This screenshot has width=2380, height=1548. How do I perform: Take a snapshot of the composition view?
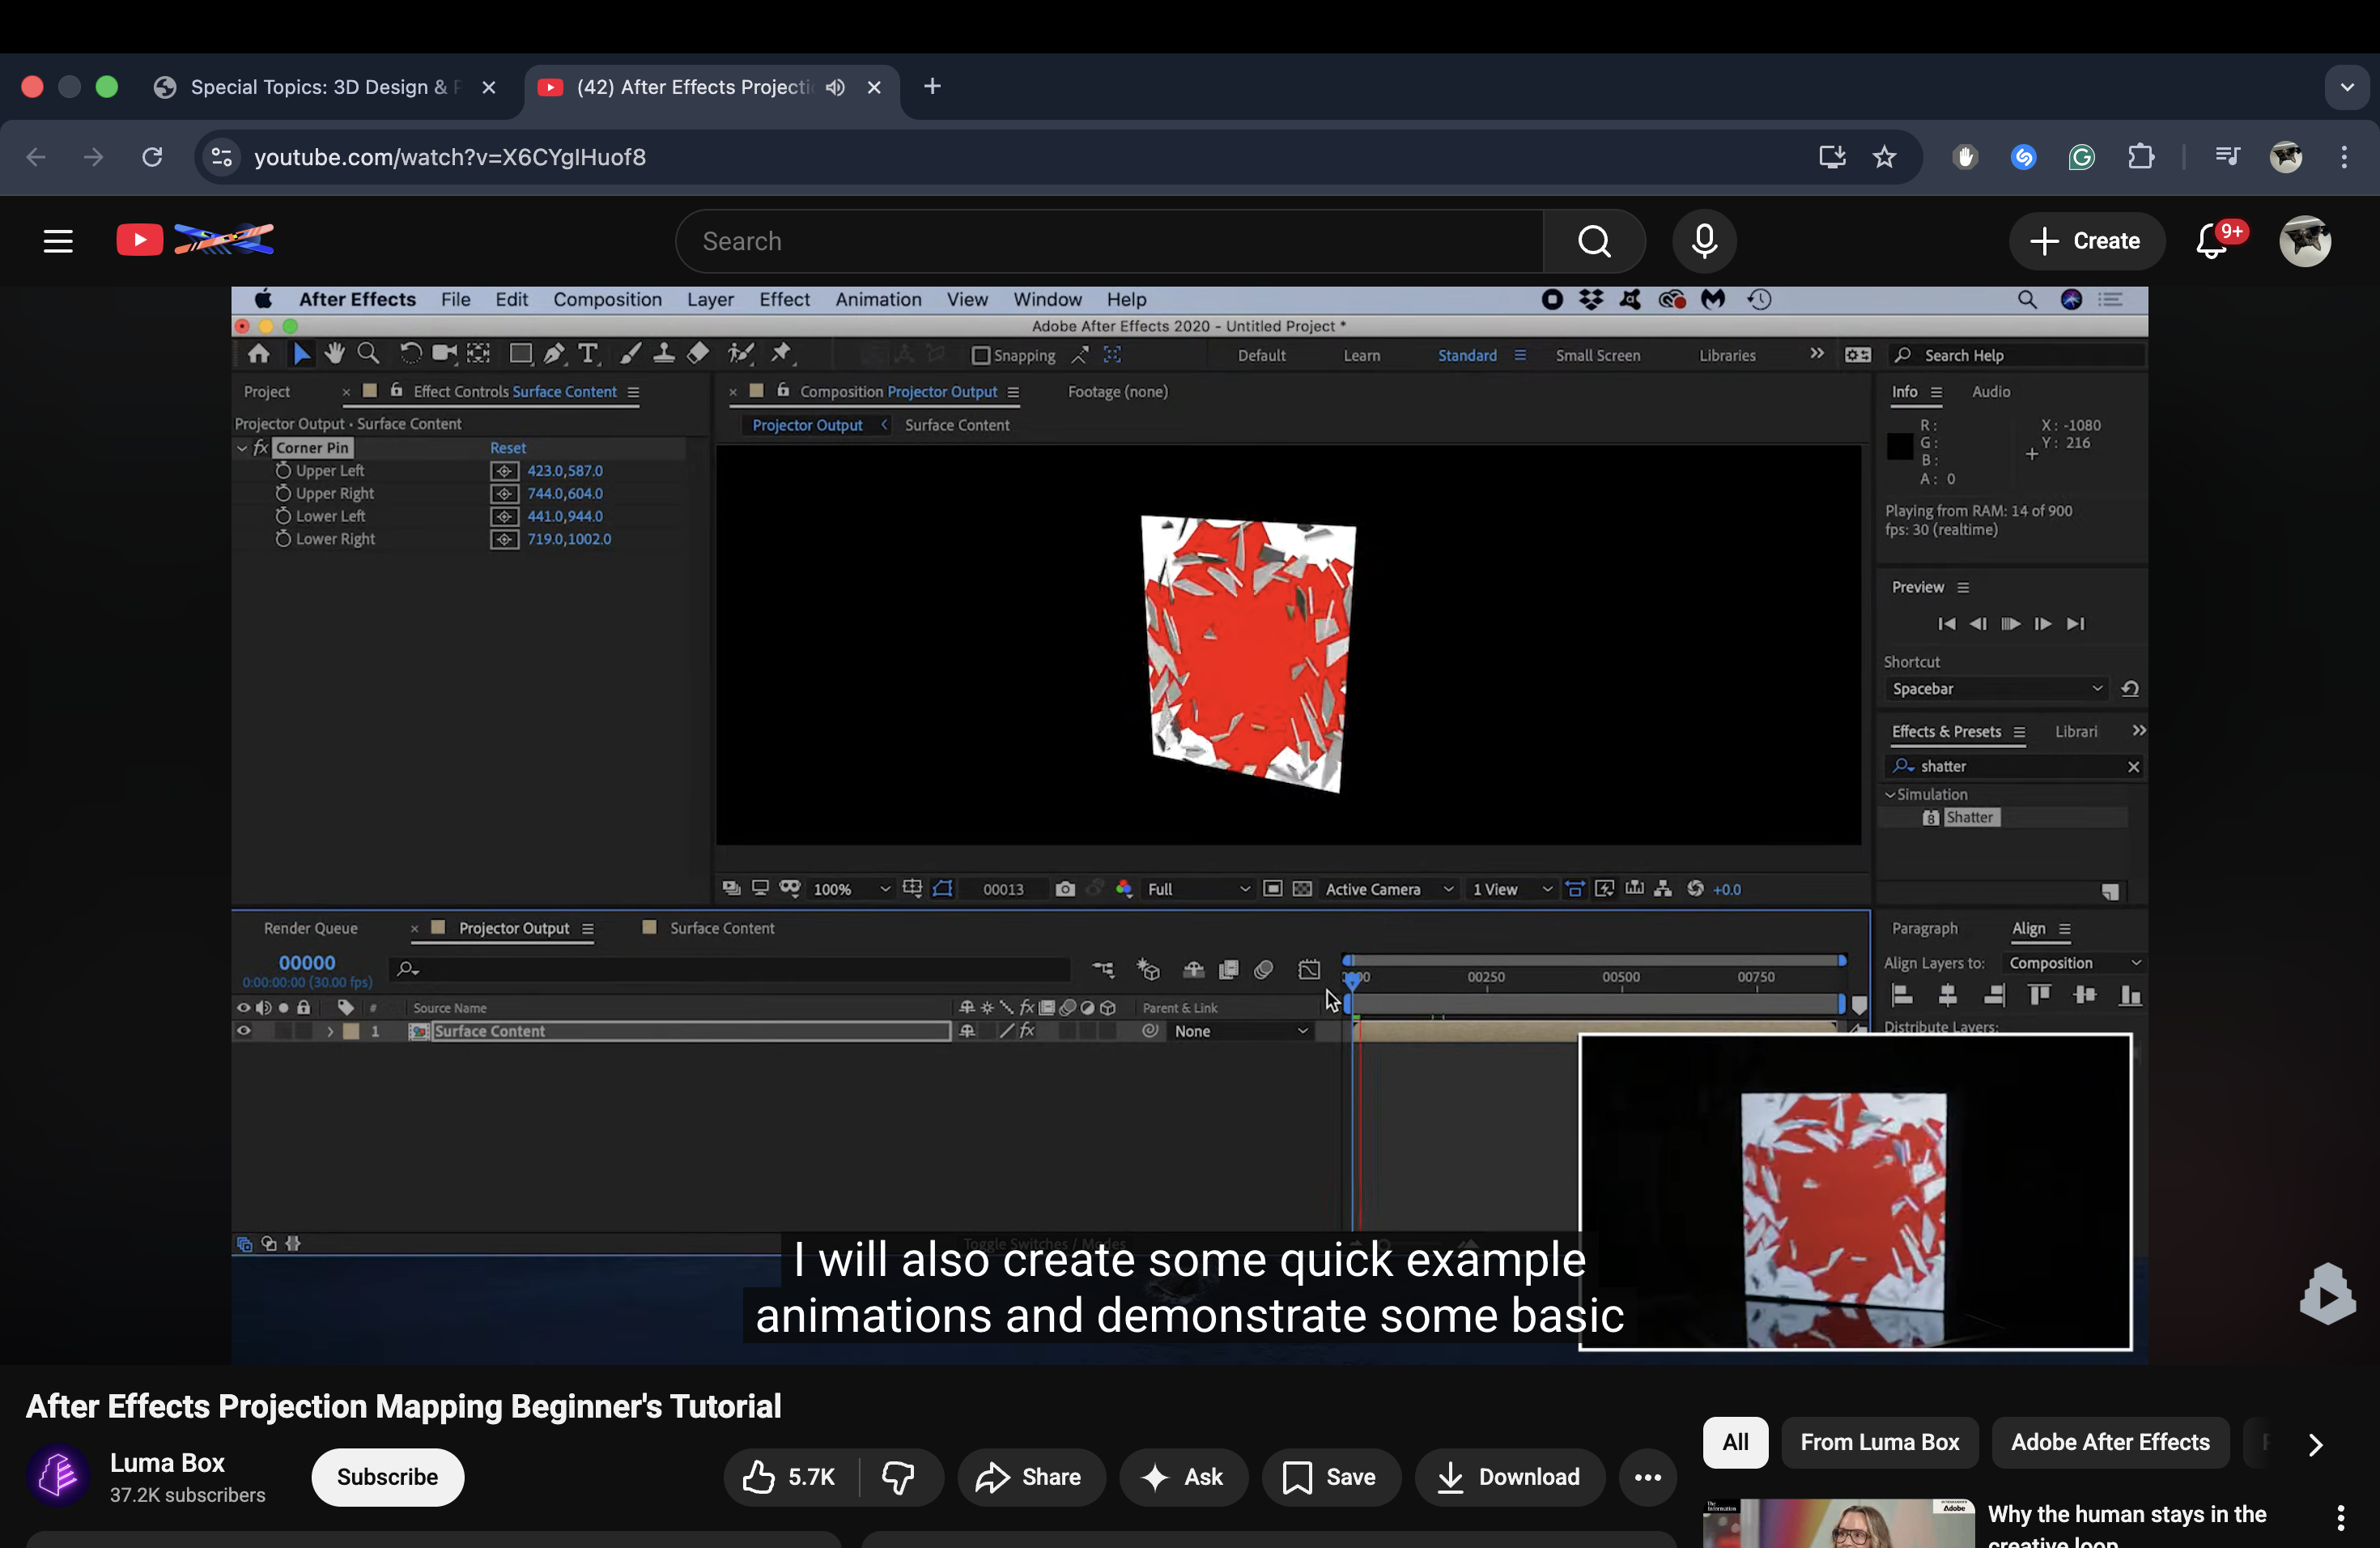(x=1065, y=888)
